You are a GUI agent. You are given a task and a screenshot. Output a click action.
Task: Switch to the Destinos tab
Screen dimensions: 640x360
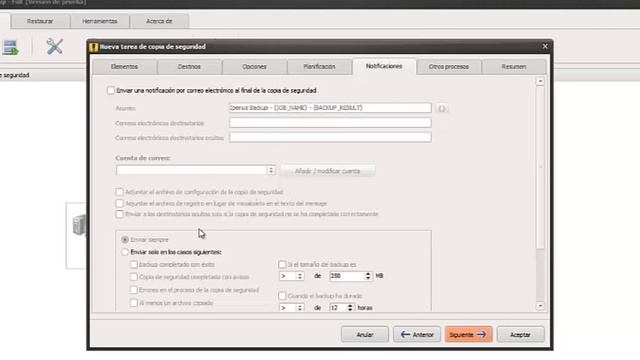tap(189, 67)
